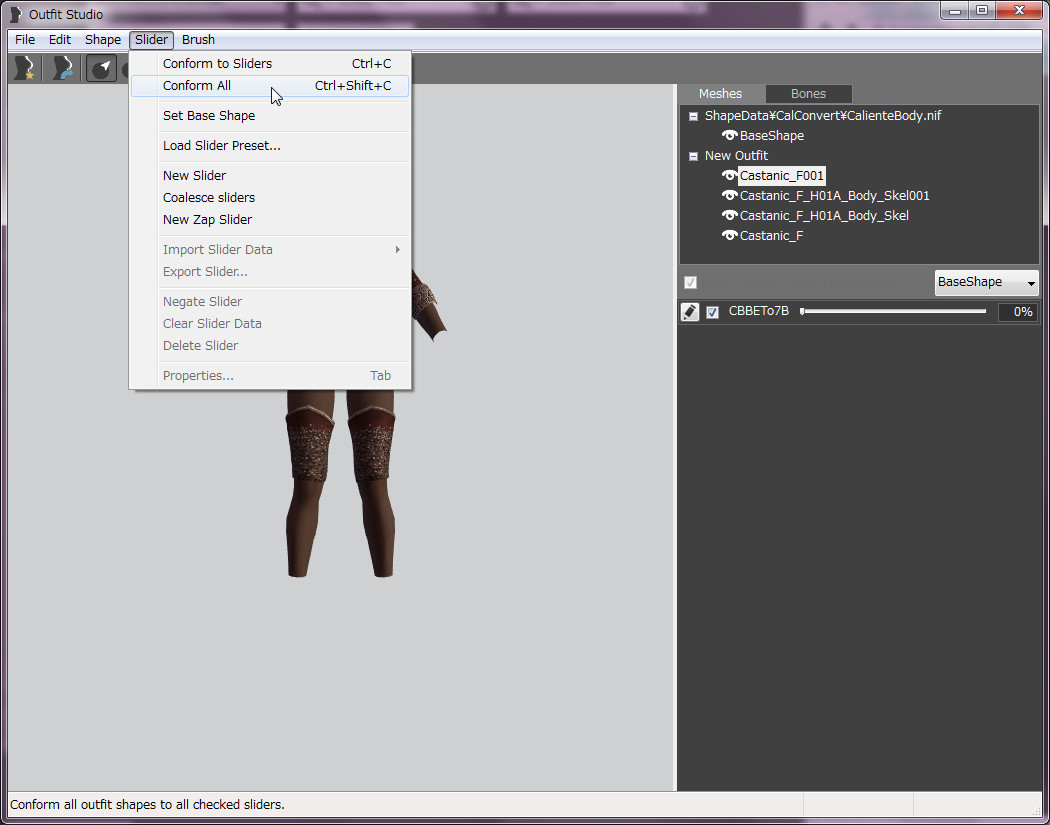
Task: Hide the BaseShape mesh via eye icon
Action: pos(730,136)
